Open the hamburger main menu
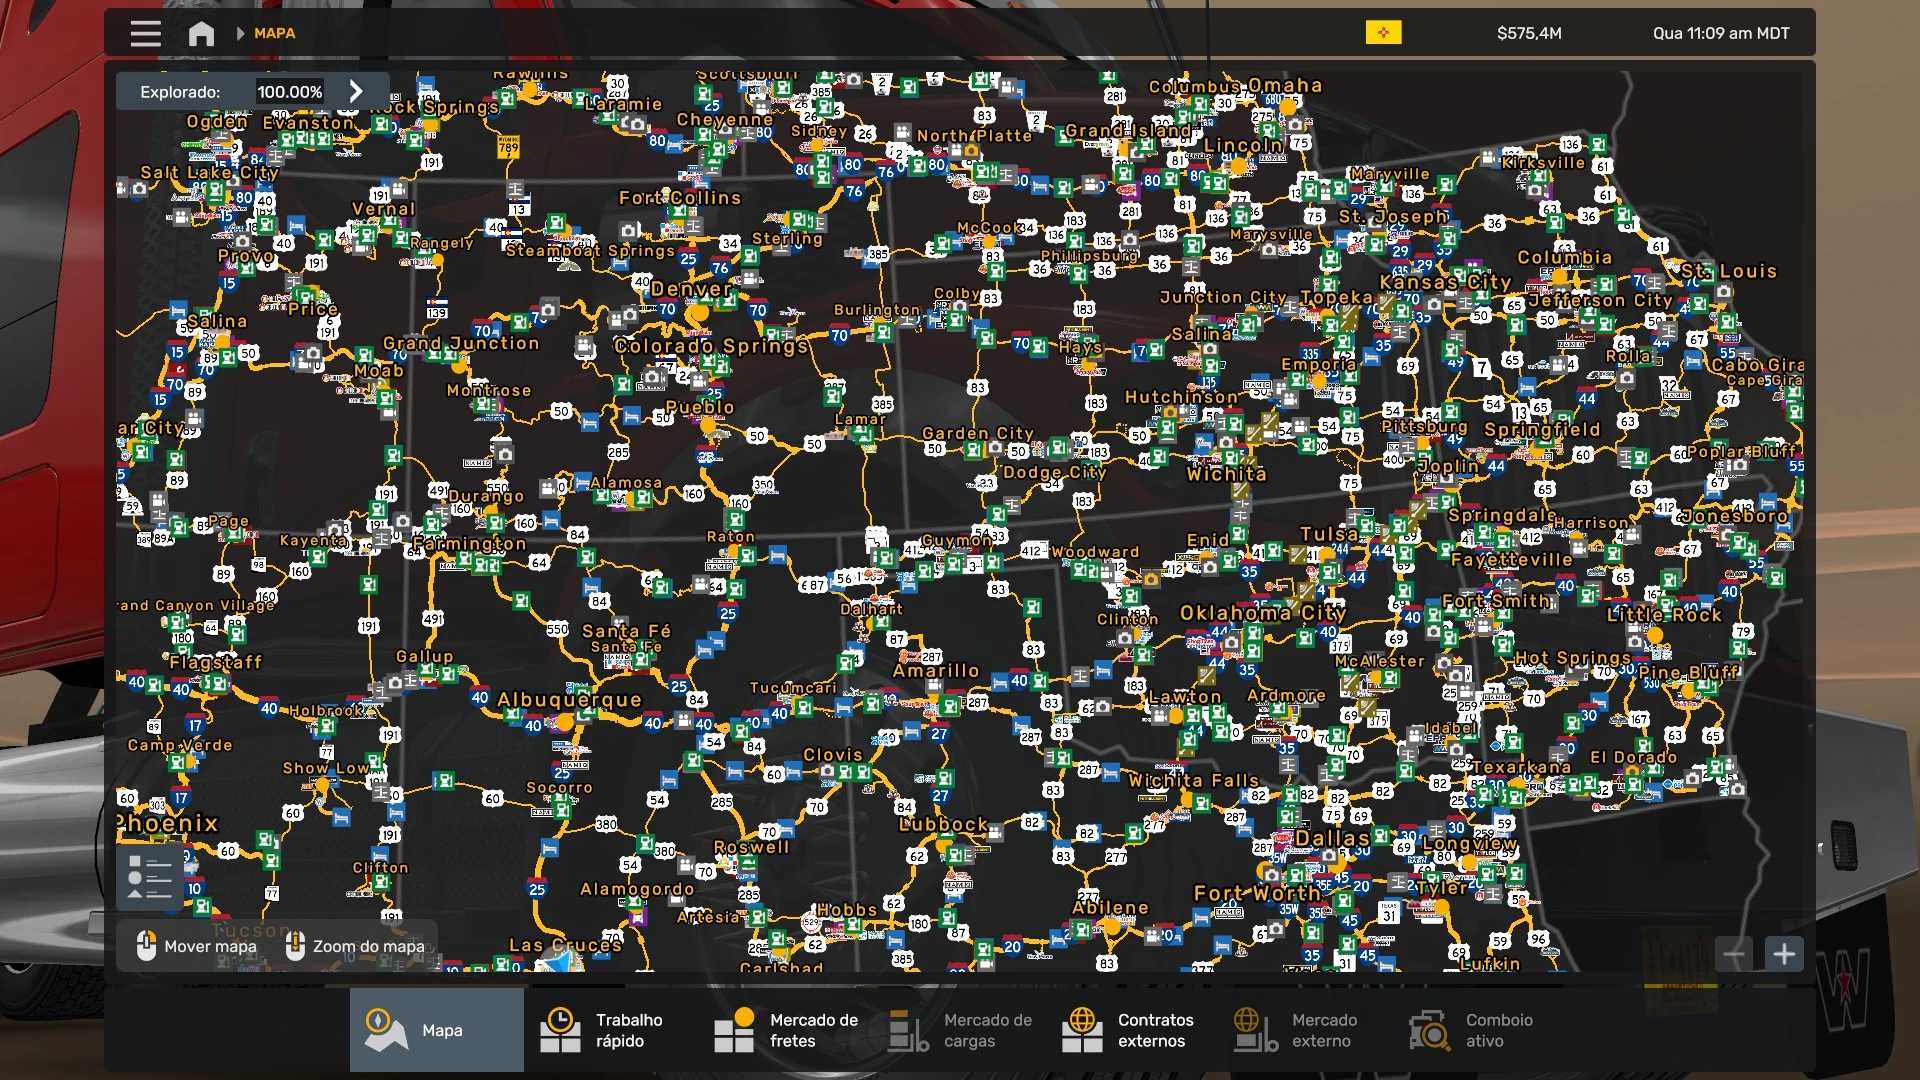The image size is (1920, 1080). (145, 33)
